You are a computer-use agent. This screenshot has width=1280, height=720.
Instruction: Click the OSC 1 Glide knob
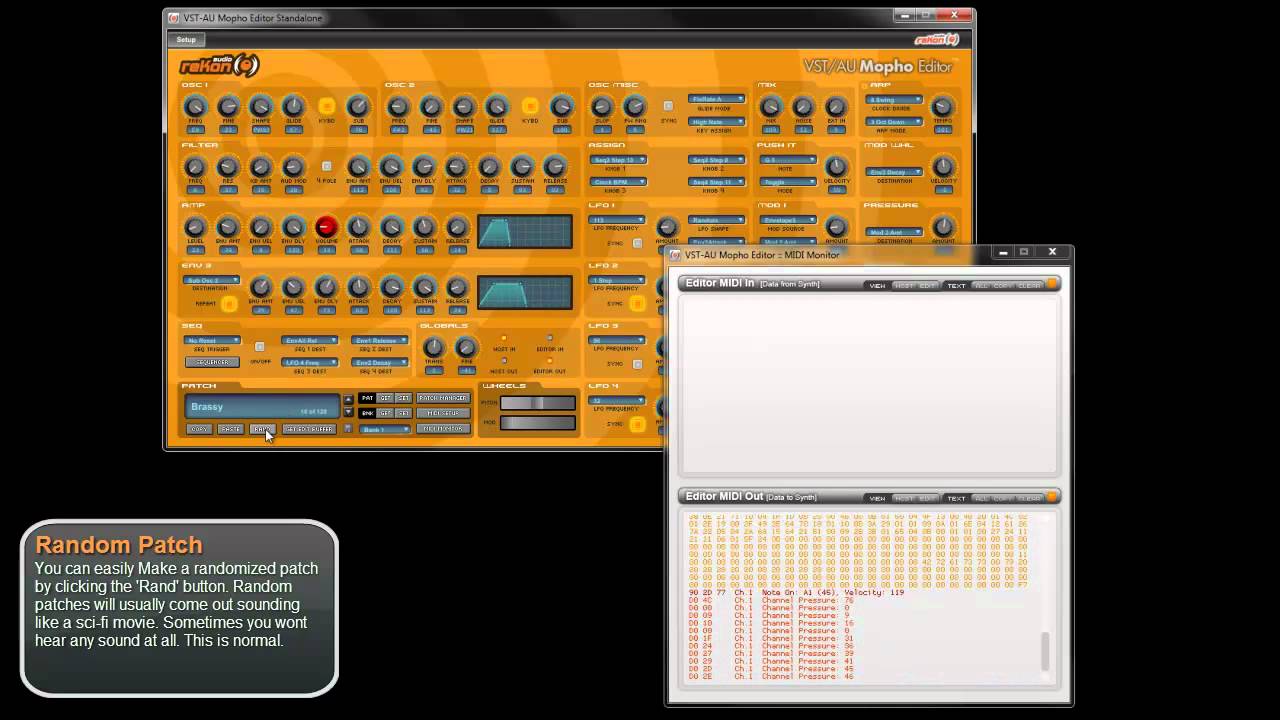coord(294,107)
